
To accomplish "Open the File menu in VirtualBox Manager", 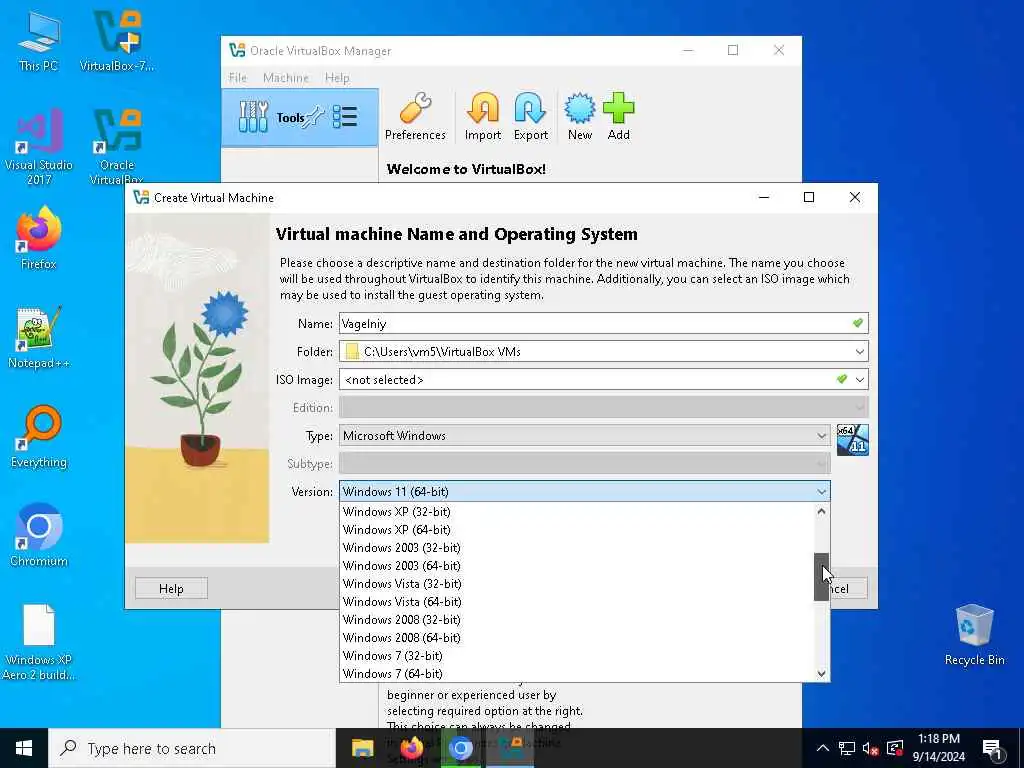I will click(x=238, y=78).
